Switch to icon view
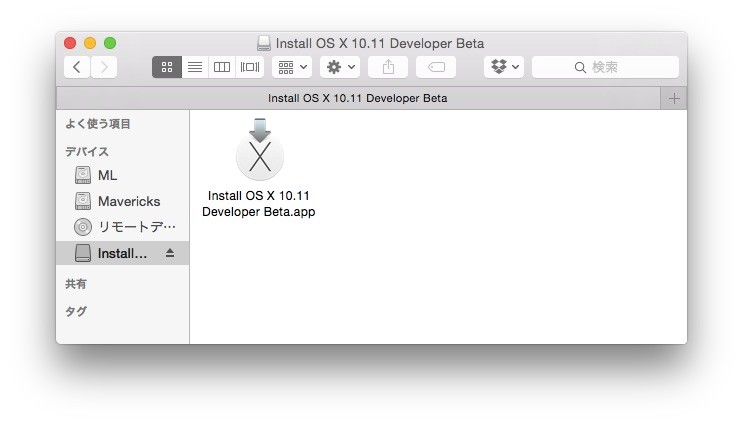743x424 pixels. coord(167,67)
